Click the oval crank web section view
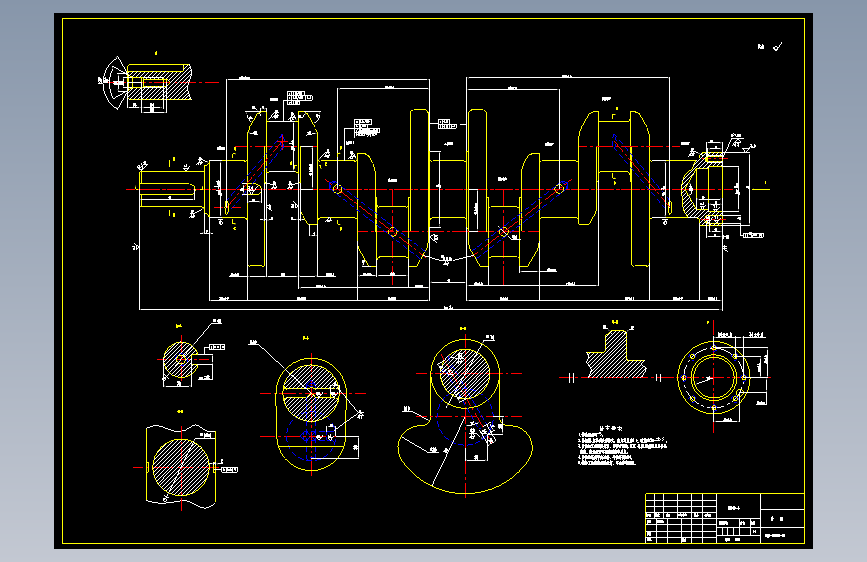The image size is (867, 562). click(311, 414)
